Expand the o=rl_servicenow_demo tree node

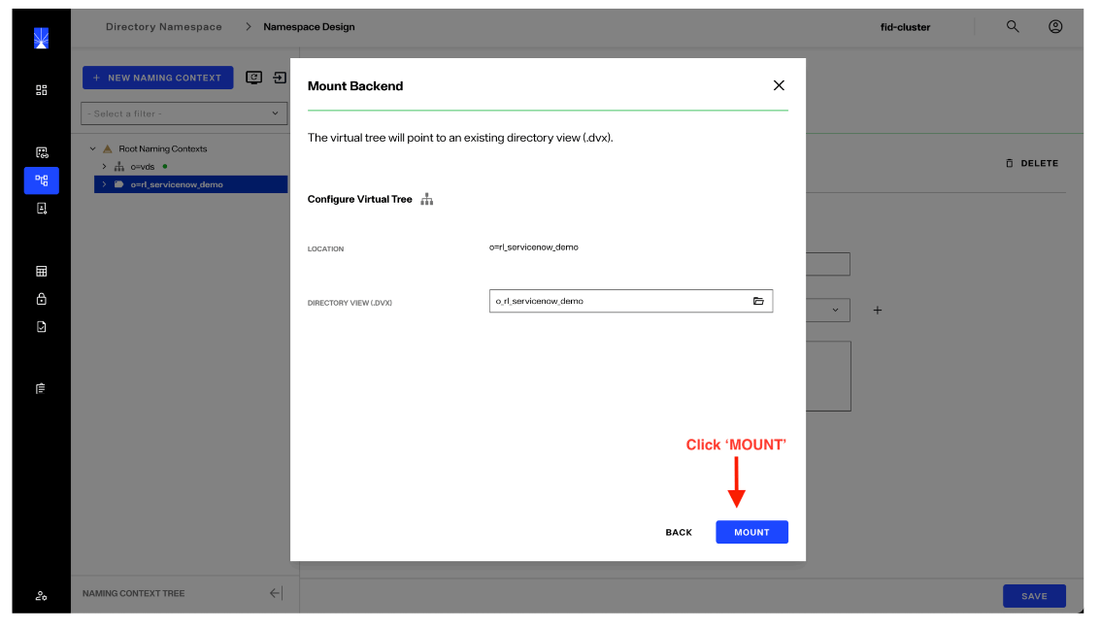point(104,185)
